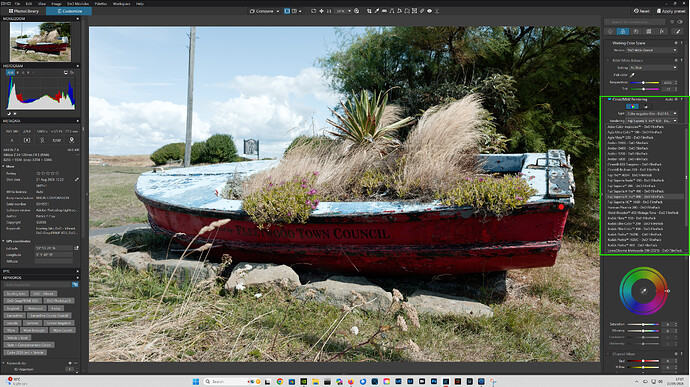Image resolution: width=690 pixels, height=387 pixels.
Task: Open Chrome from the Windows taskbar
Action: [x=279, y=381]
